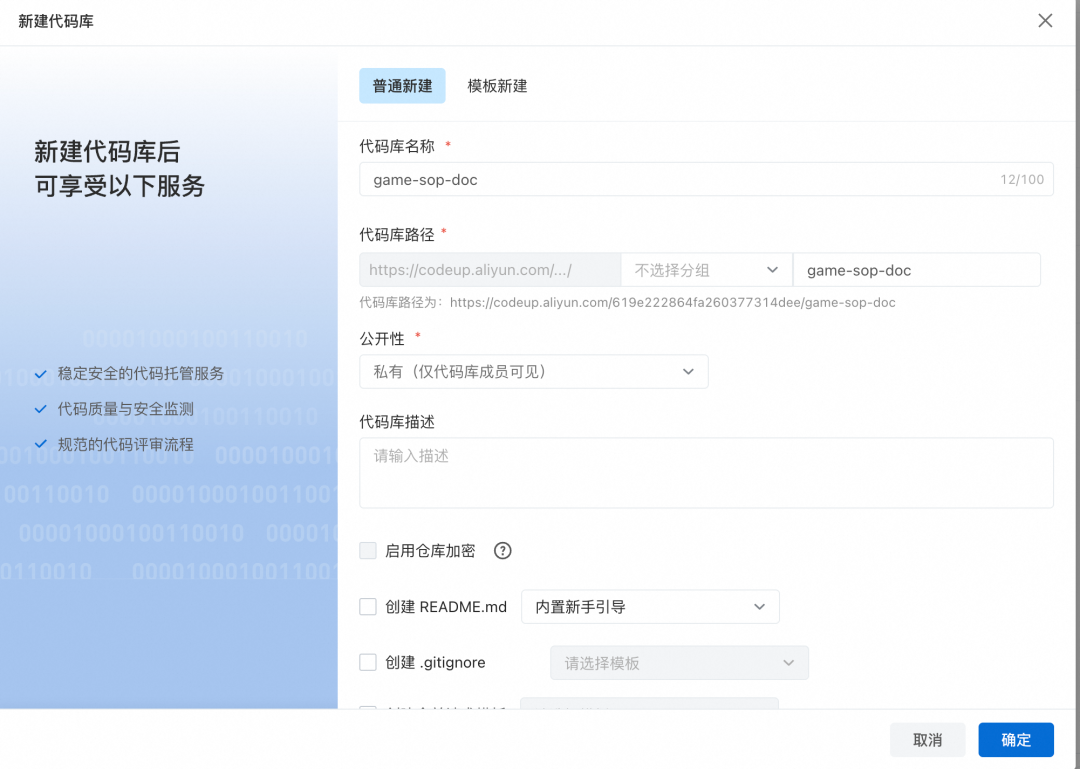Open the 不选择分组 dropdown
This screenshot has width=1080, height=769.
point(706,269)
